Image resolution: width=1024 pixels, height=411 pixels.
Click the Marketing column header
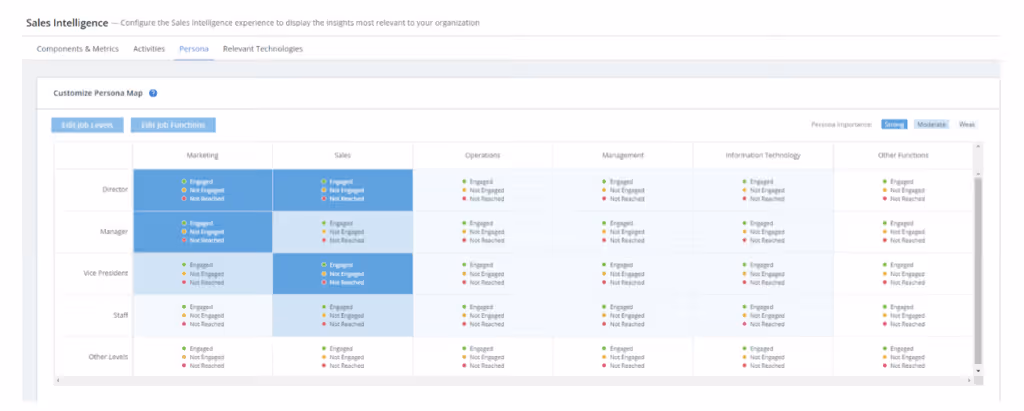coord(202,156)
